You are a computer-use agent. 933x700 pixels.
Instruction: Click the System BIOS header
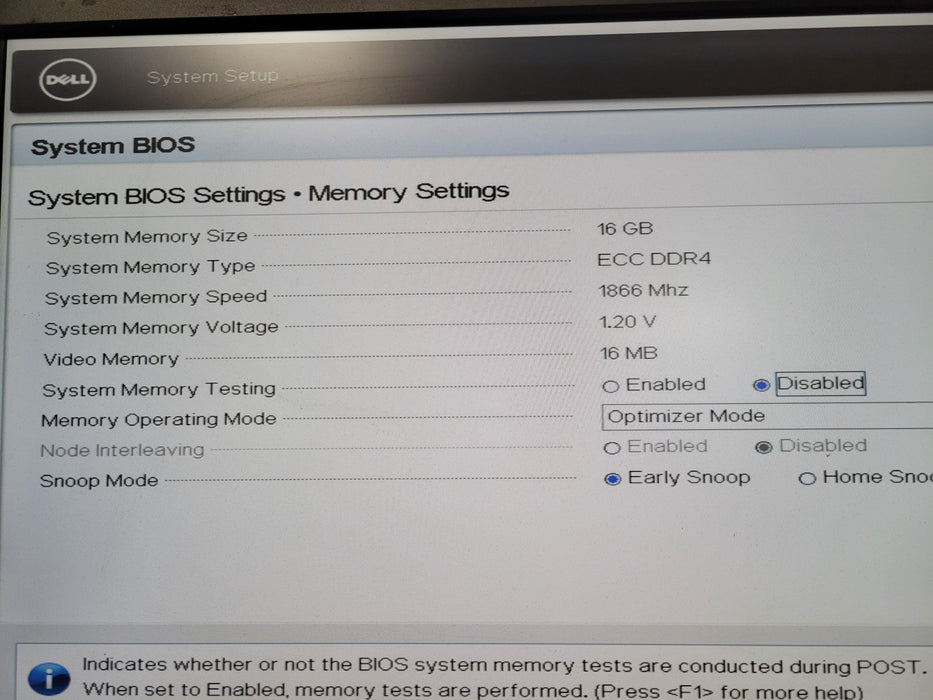(x=113, y=146)
